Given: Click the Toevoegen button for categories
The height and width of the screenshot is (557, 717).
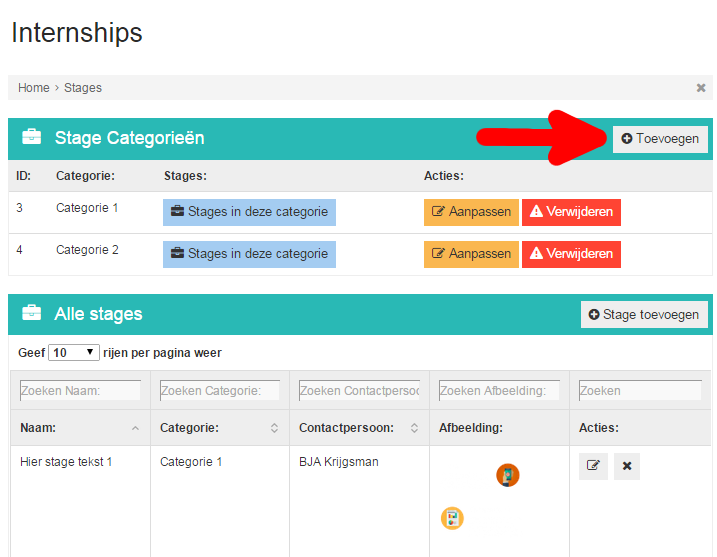Looking at the screenshot, I should pos(660,139).
